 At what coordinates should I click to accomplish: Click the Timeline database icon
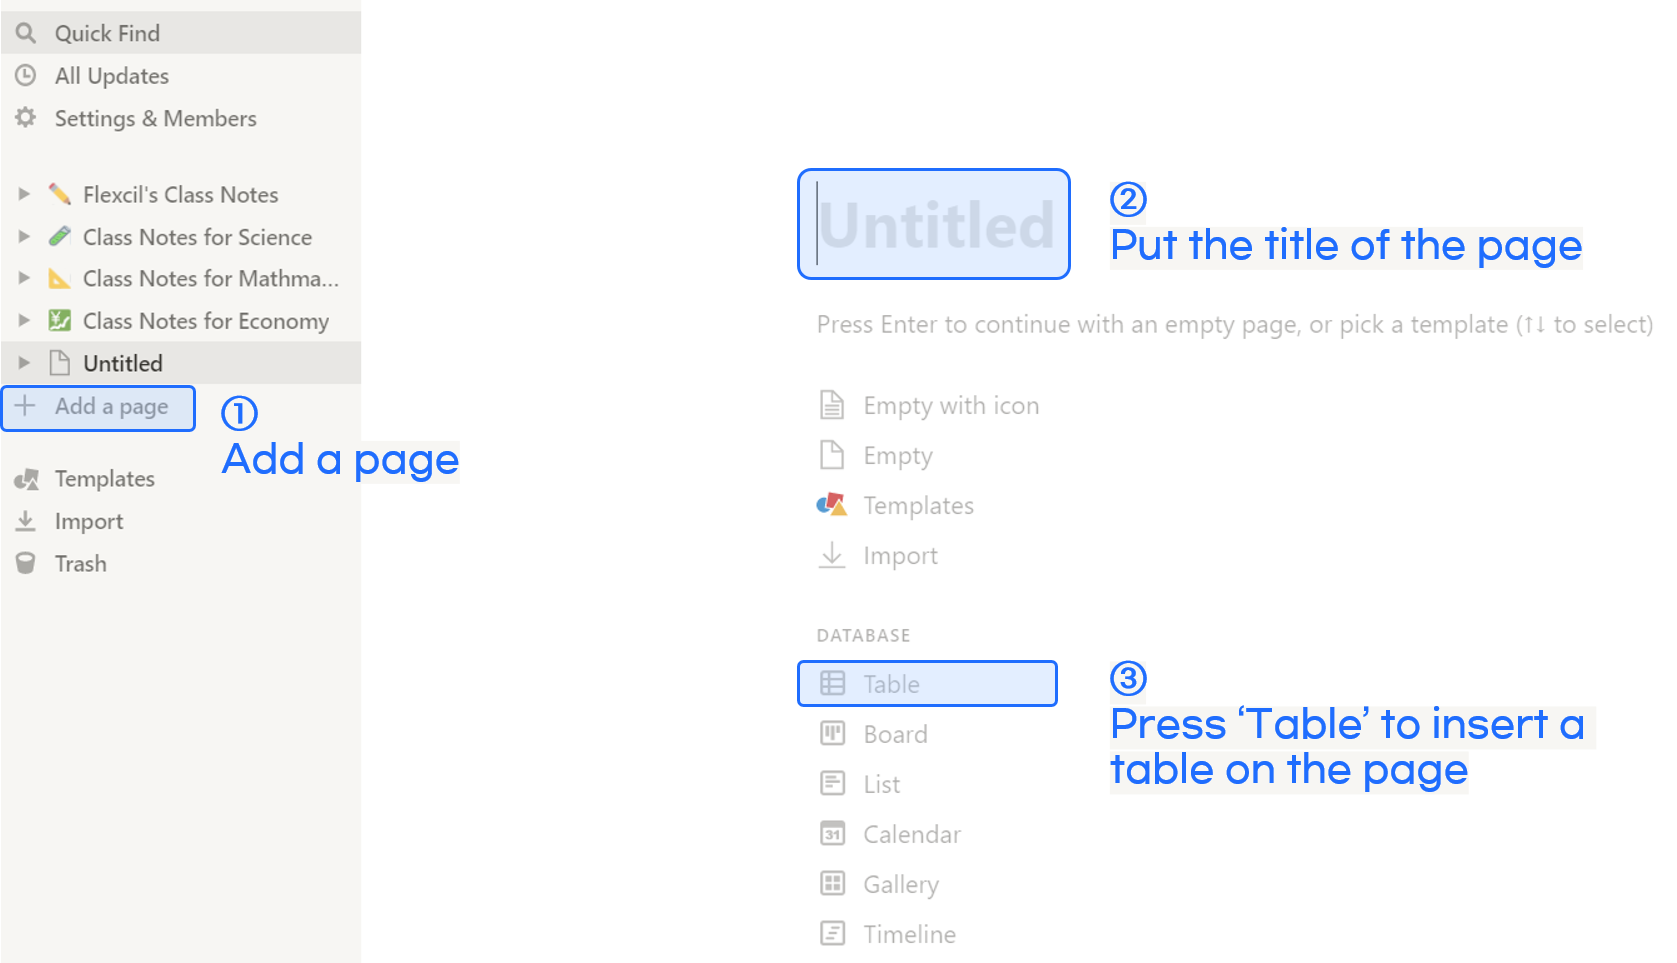coord(832,933)
